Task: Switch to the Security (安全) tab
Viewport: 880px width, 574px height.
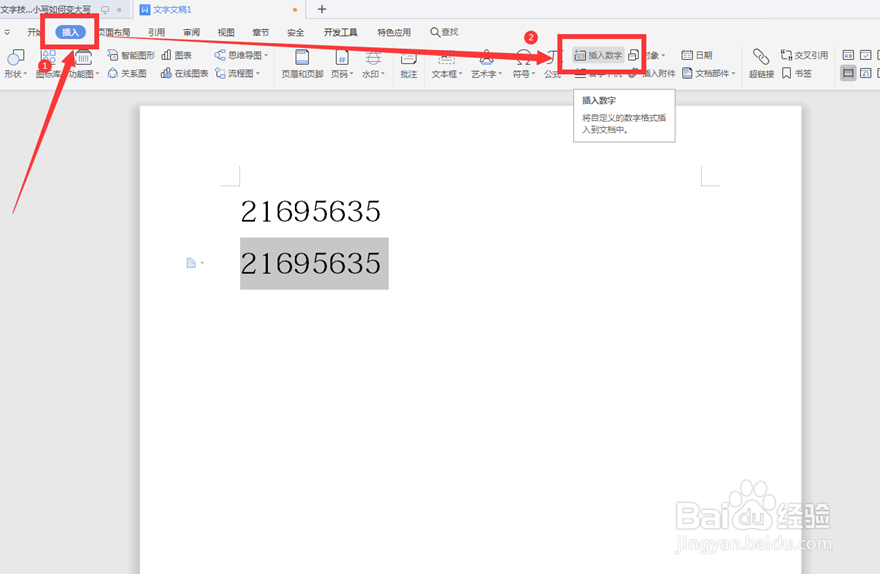Action: click(296, 33)
